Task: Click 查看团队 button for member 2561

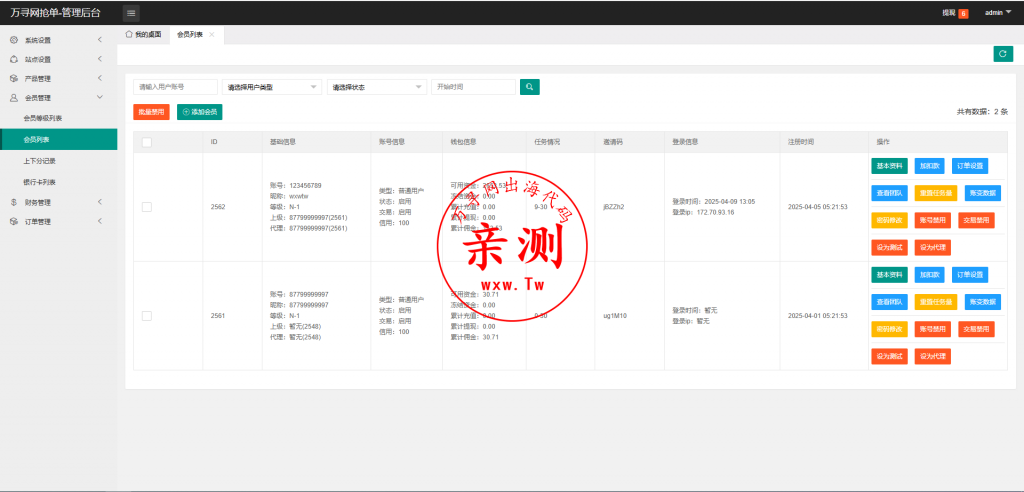Action: [889, 302]
